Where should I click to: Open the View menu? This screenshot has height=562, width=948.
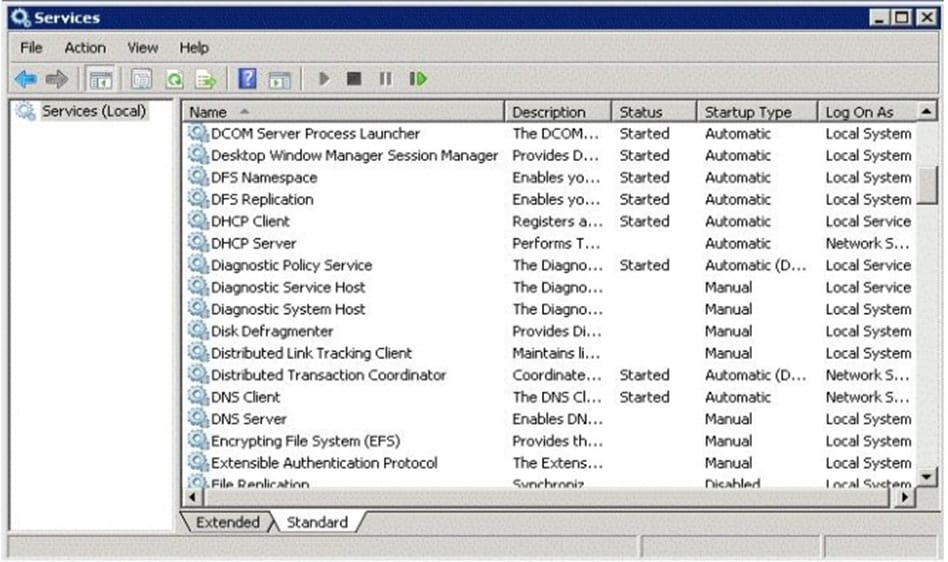point(142,47)
